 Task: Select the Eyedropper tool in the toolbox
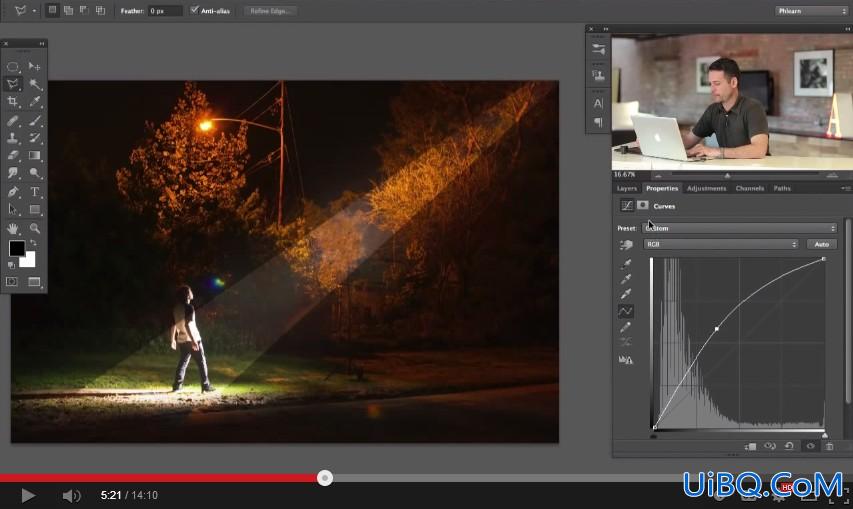pyautogui.click(x=34, y=101)
